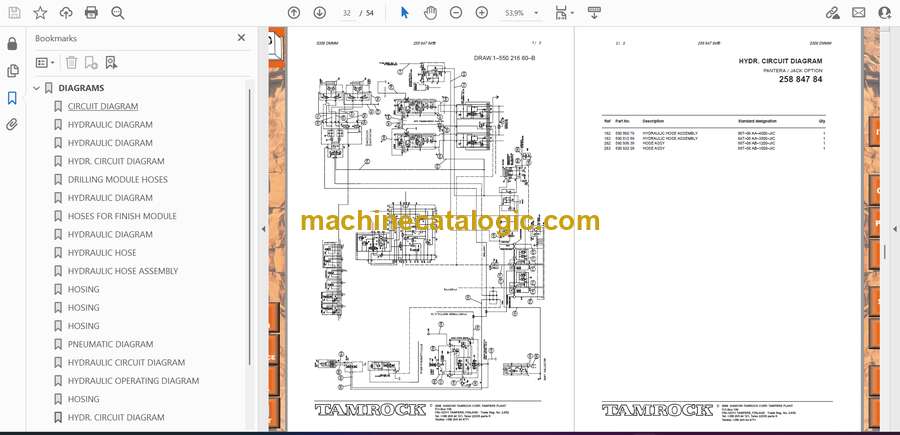Click the 258 847 84 part number heading

pos(800,79)
